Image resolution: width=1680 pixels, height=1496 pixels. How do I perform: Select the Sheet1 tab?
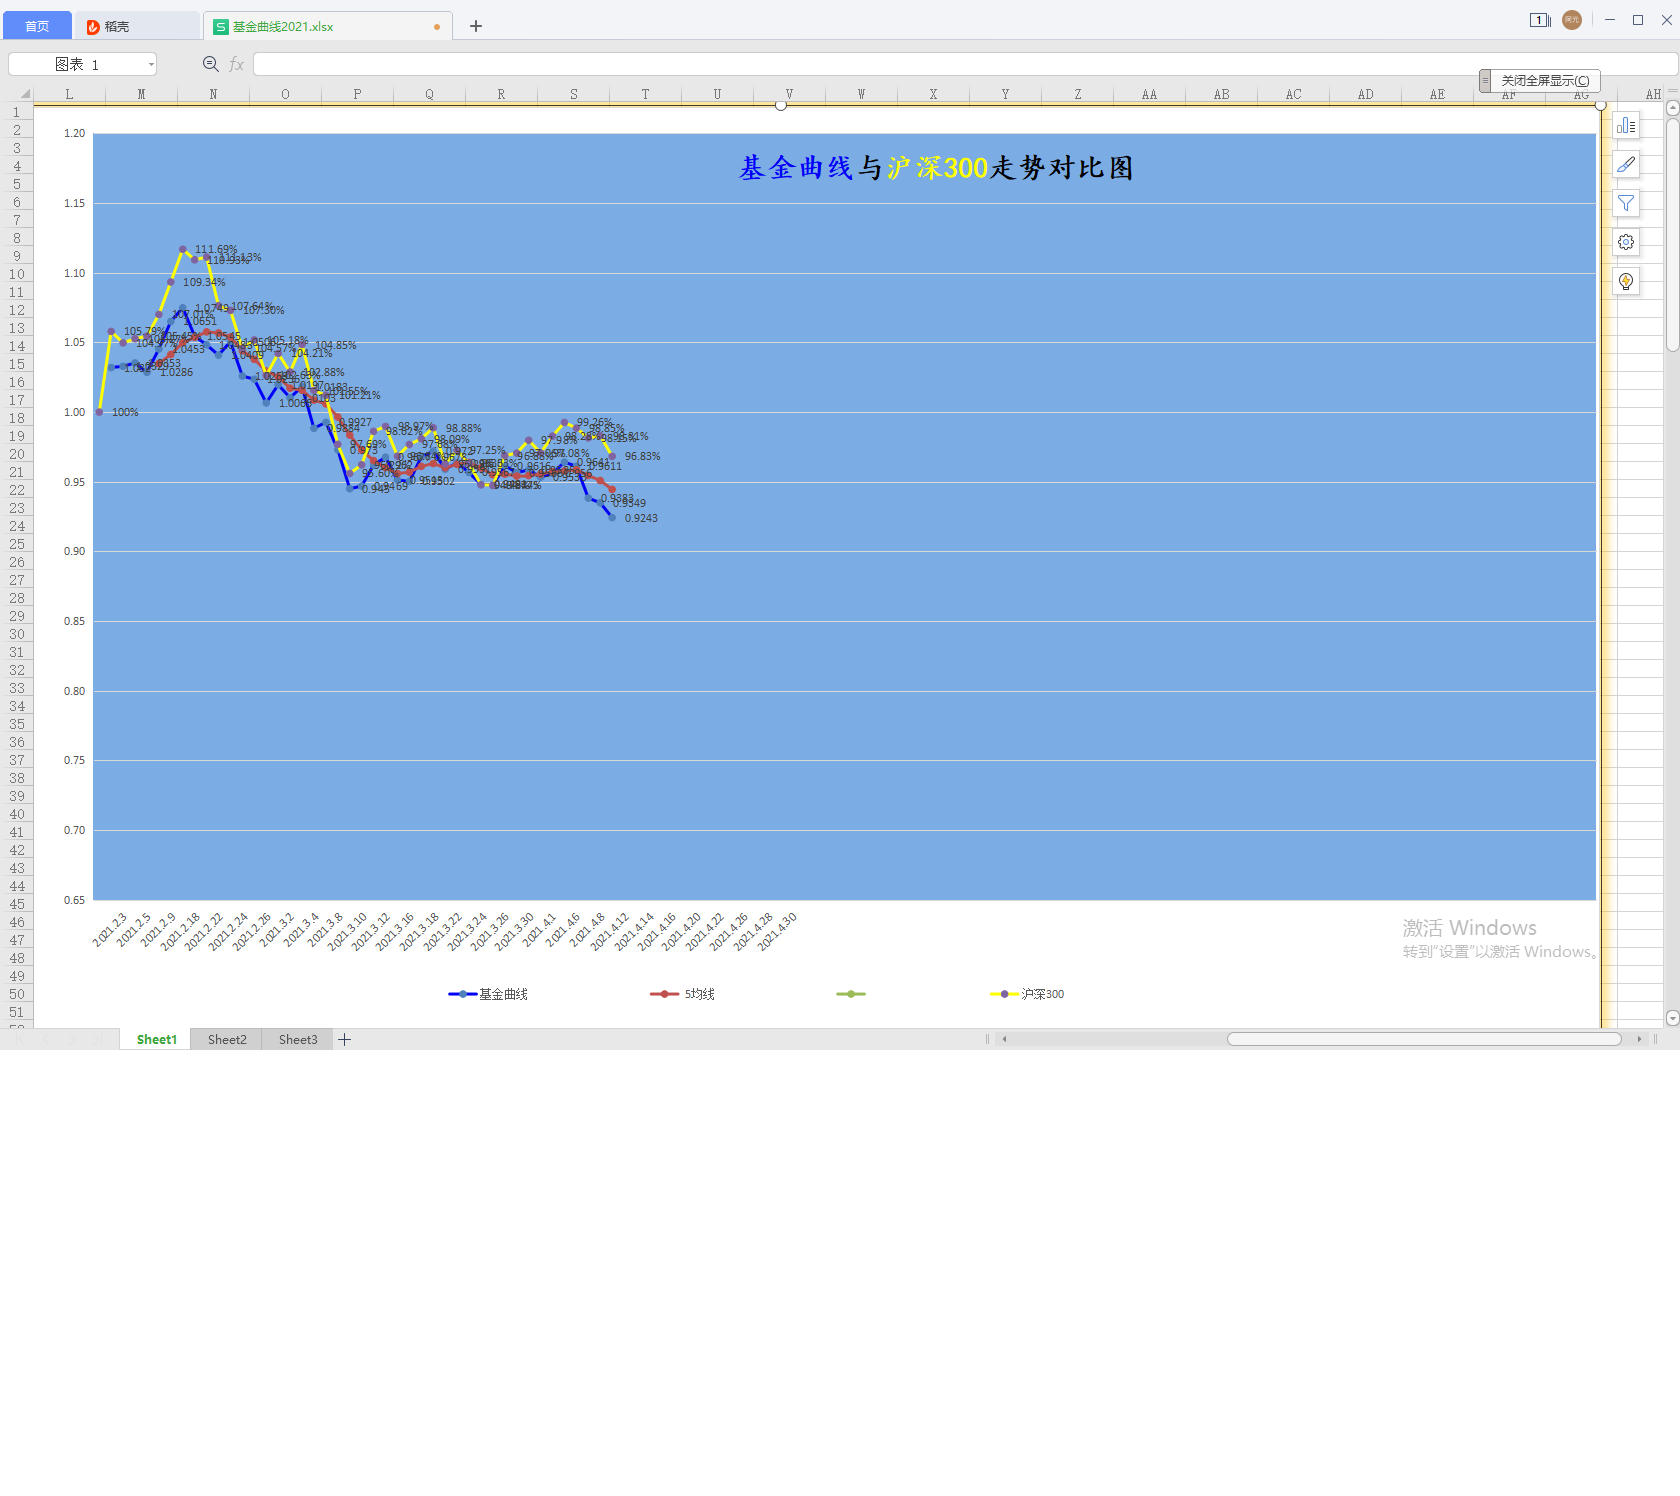[x=156, y=1040]
